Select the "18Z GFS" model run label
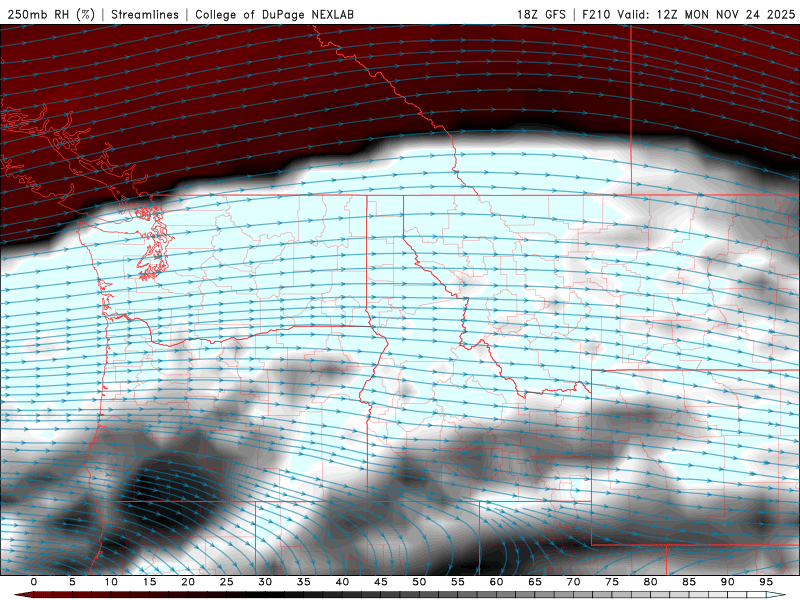This screenshot has width=800, height=600. [541, 14]
